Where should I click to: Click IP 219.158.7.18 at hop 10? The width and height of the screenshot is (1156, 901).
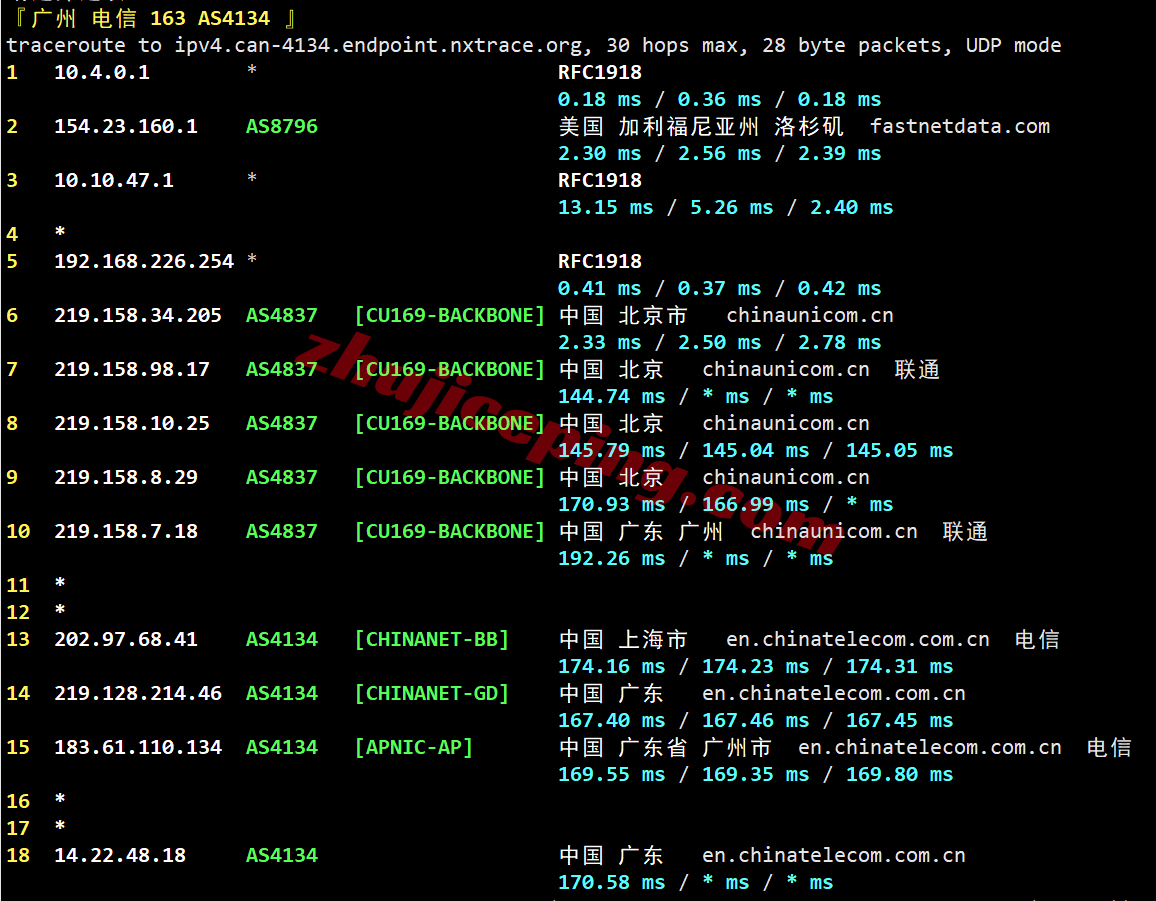[x=126, y=532]
